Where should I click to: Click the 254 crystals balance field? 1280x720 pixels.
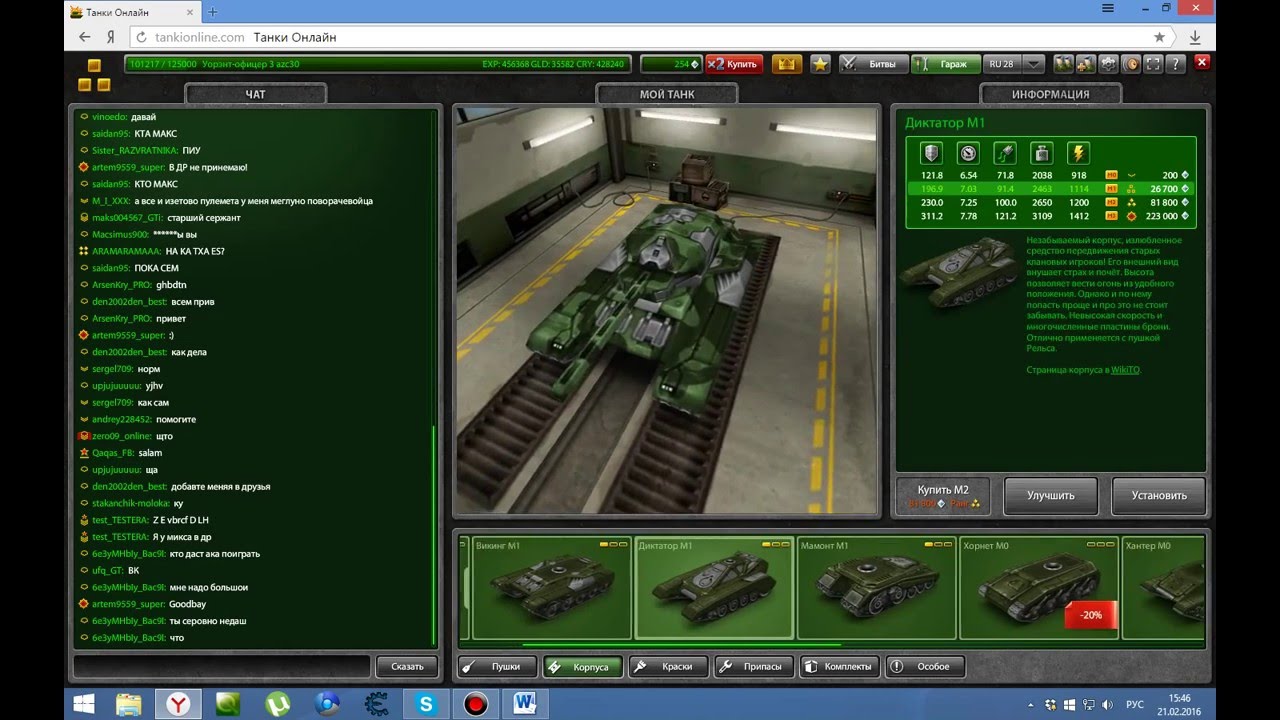[671, 64]
